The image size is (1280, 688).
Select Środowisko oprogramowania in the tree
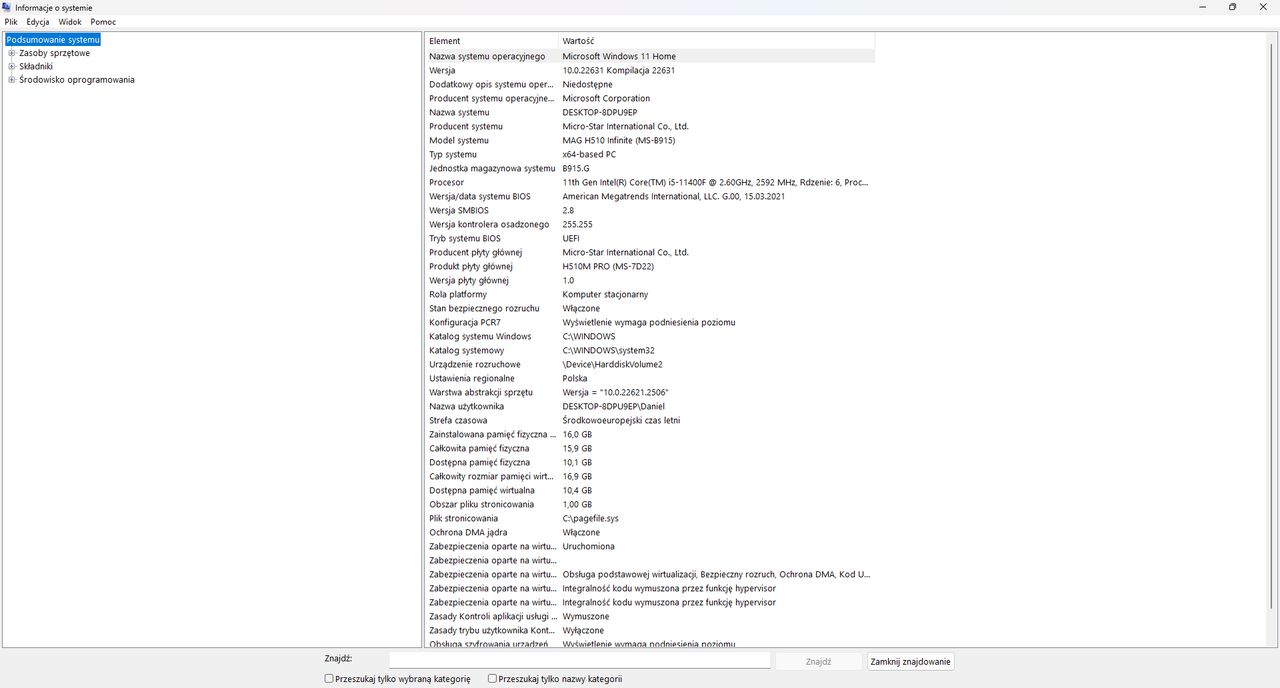point(77,80)
